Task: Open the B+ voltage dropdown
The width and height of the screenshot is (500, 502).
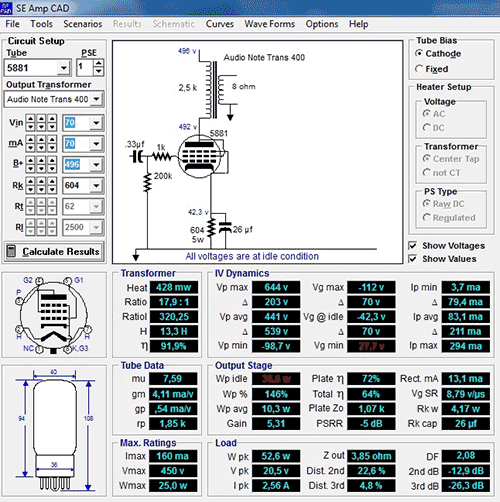Action: click(96, 165)
